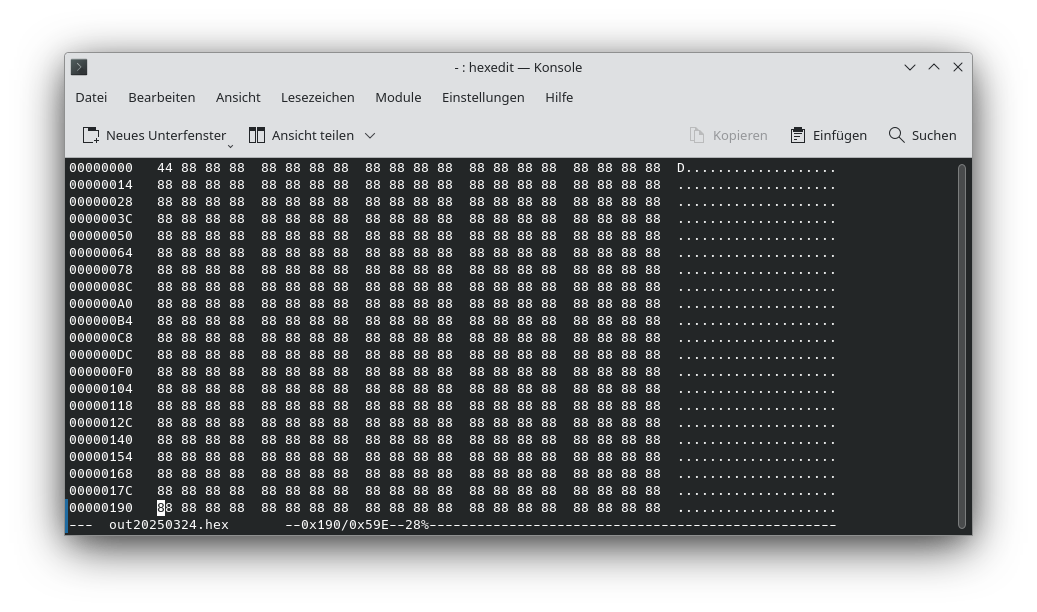The width and height of the screenshot is (1037, 612).
Task: Open the Module menu
Action: 398,97
